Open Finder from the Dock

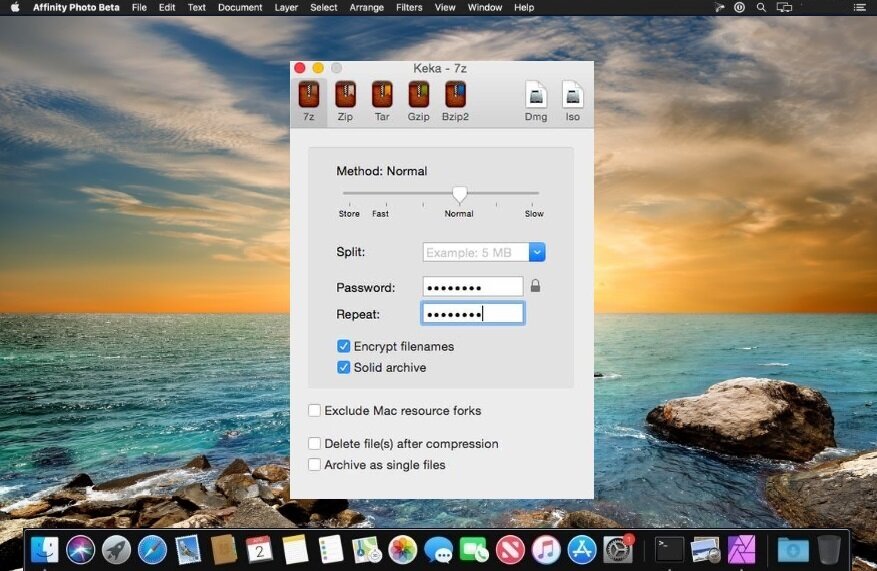point(44,549)
